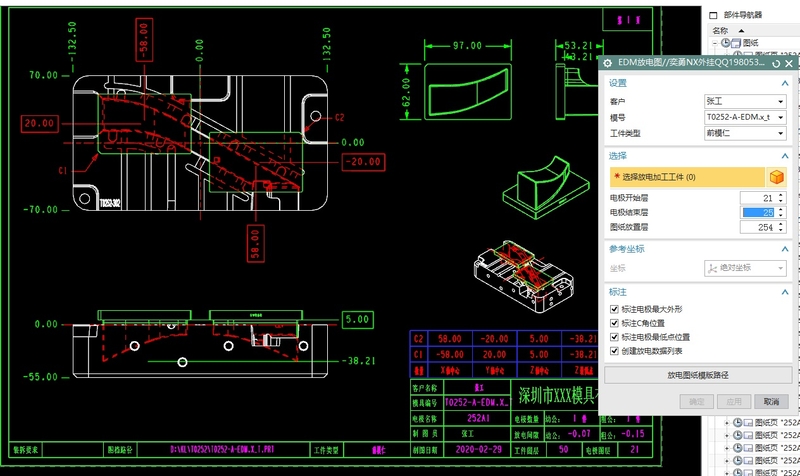Disable 创建放电数据列表 checkbox

pos(614,351)
